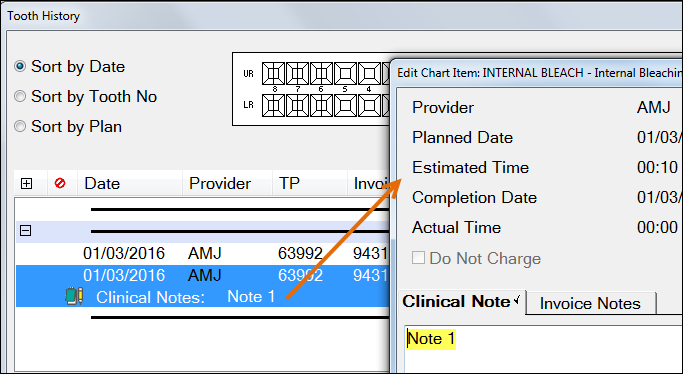Viewport: 683px width, 374px height.
Task: Click into the Note 1 text field
Action: (x=543, y=348)
